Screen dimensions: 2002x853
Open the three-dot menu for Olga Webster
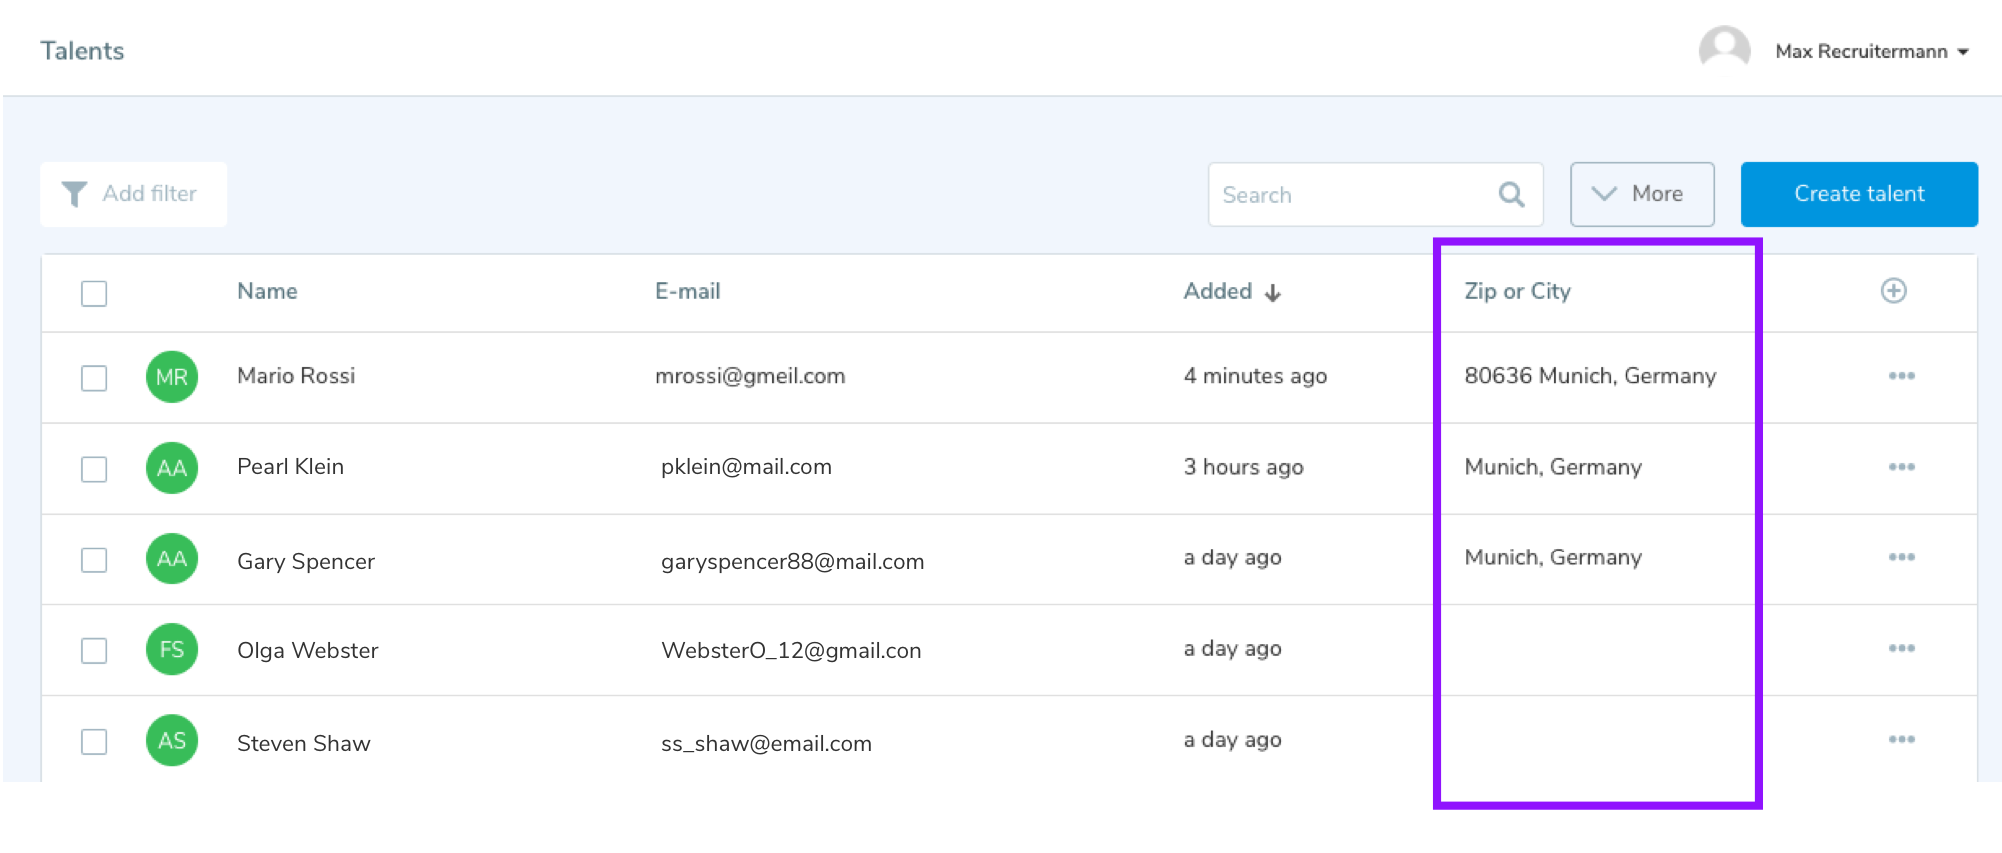pyautogui.click(x=1900, y=648)
